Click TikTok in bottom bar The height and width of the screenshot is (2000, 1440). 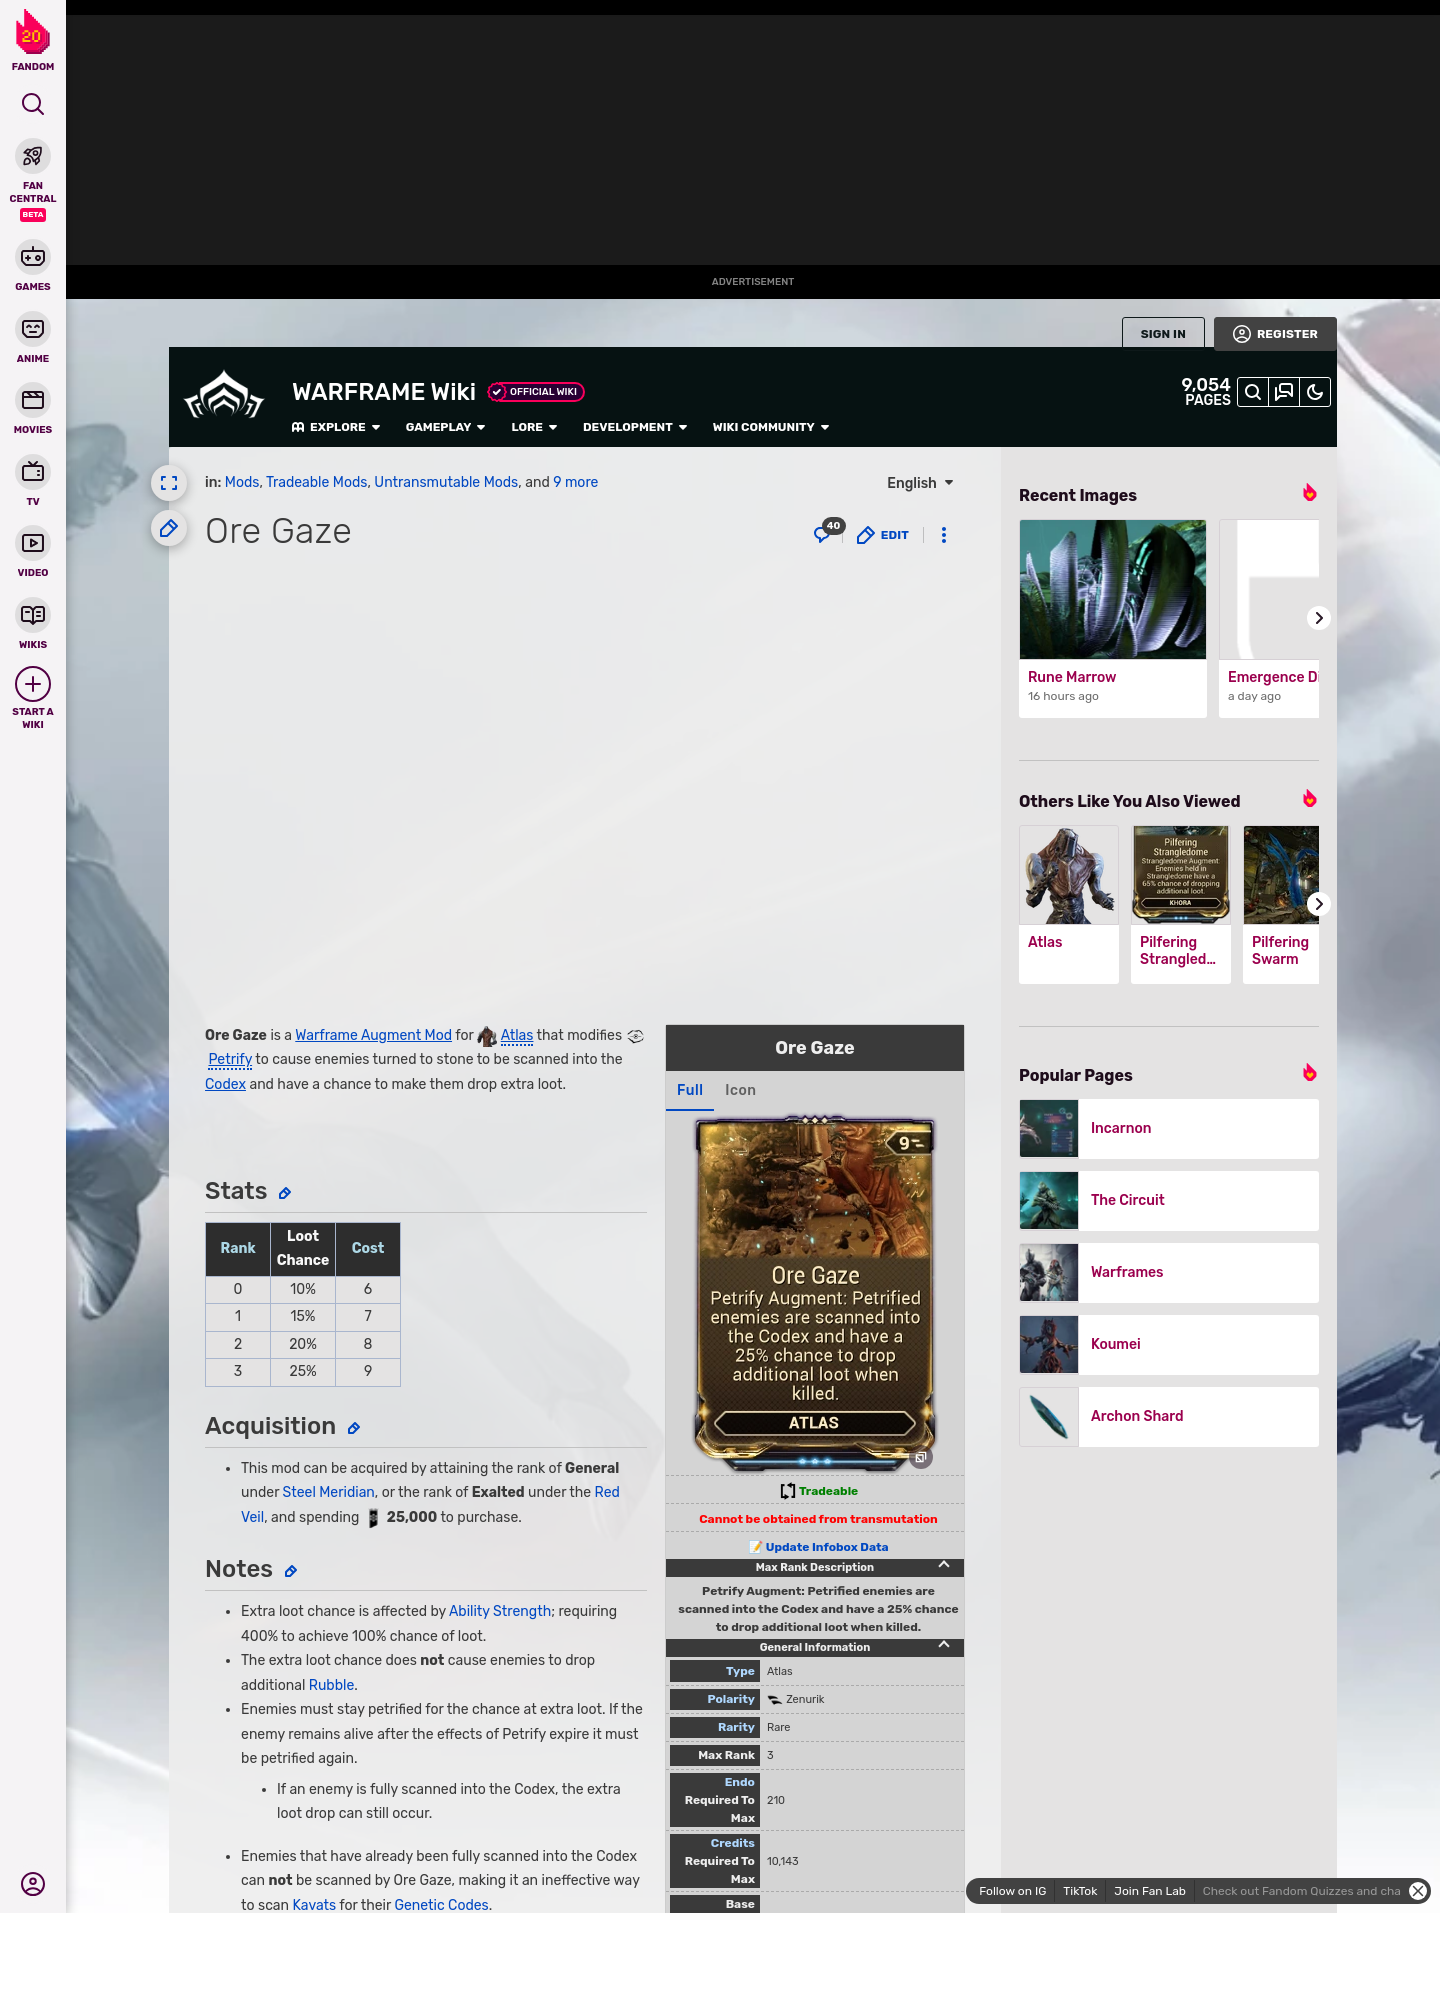point(1080,1891)
